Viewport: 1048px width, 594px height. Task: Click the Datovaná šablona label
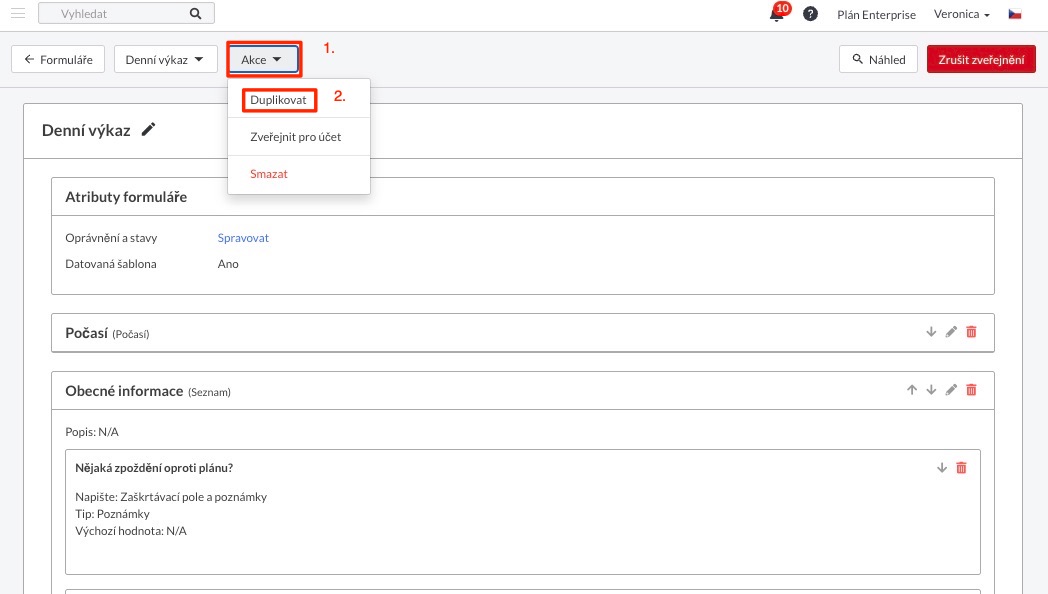(111, 264)
